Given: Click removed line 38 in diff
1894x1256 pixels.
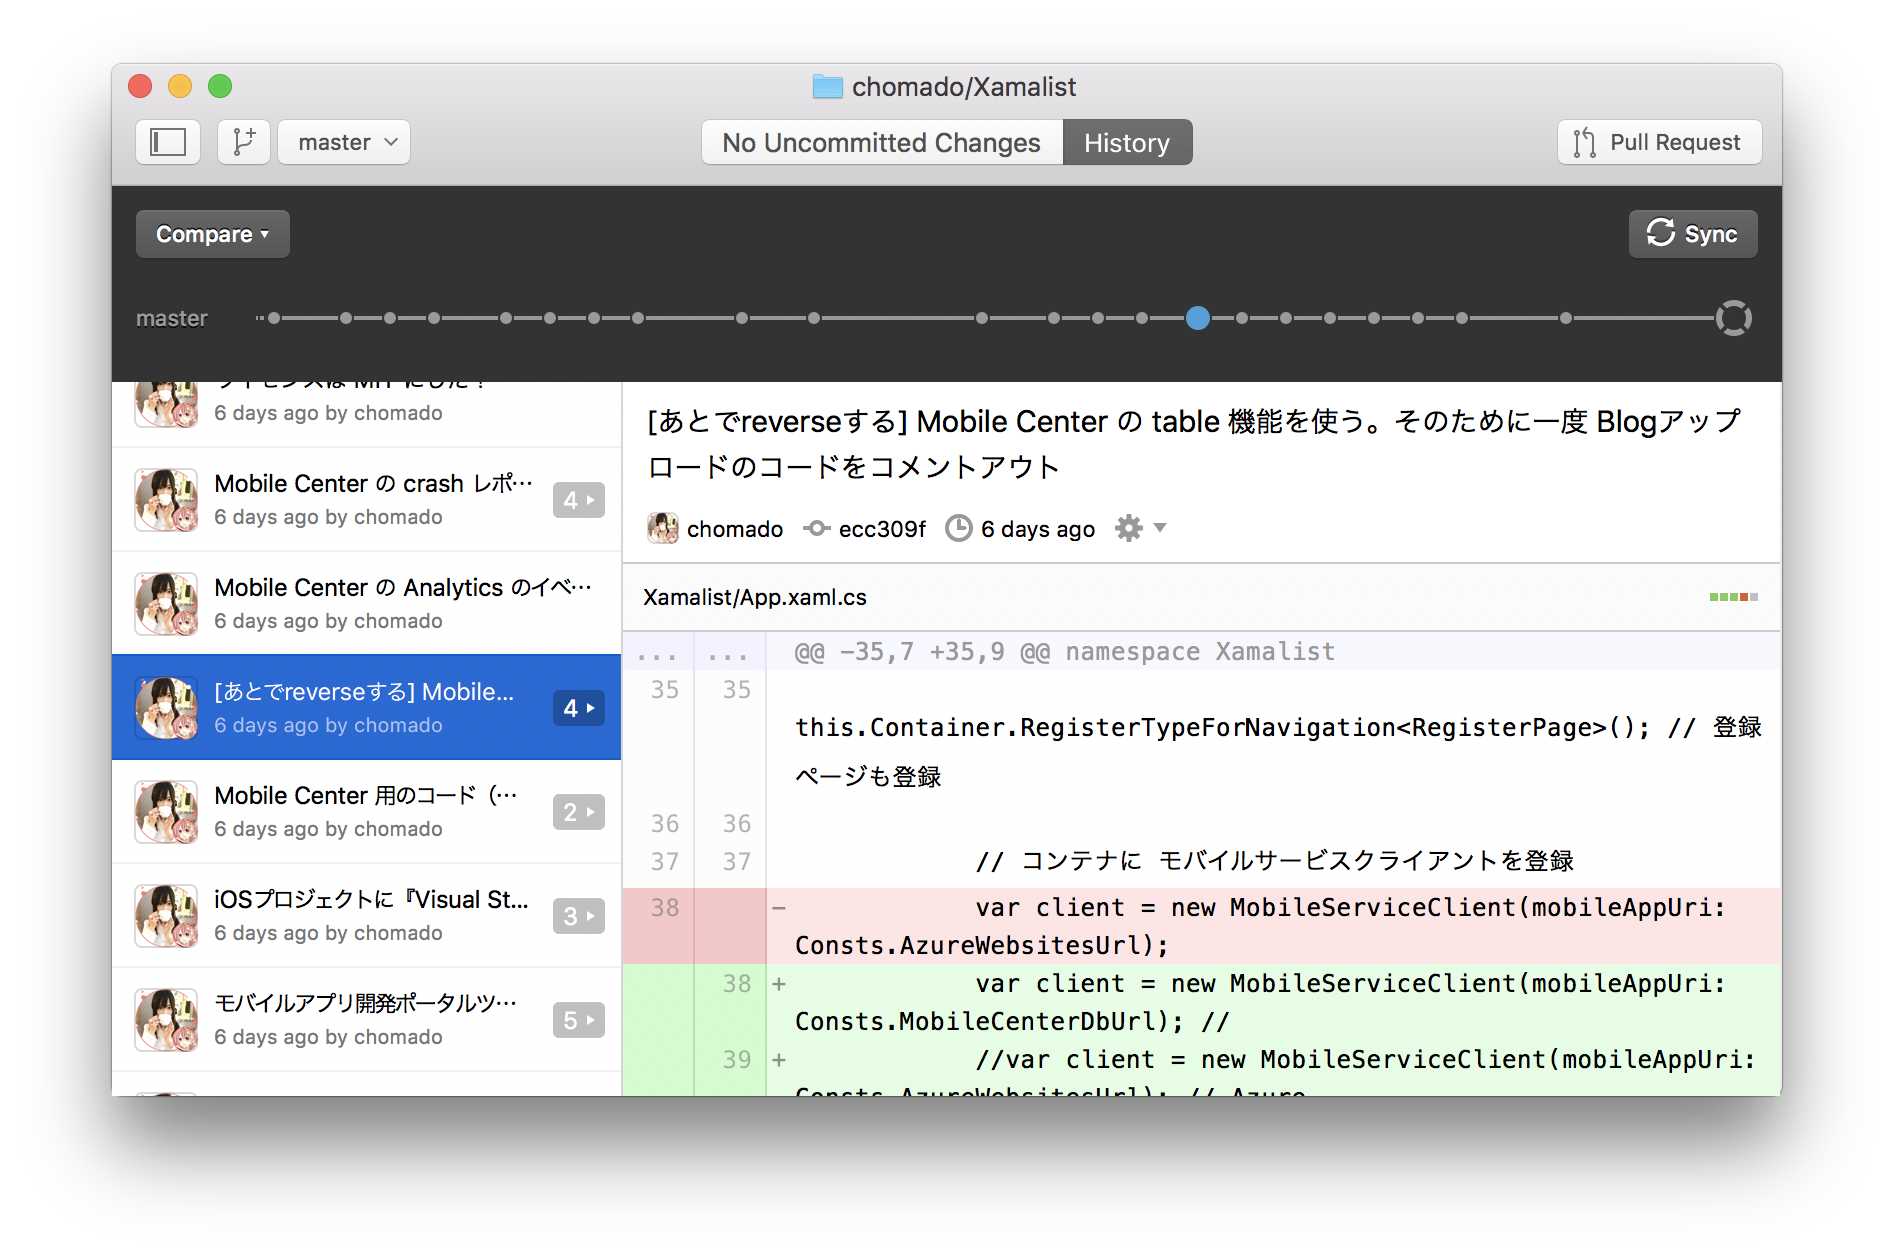Looking at the screenshot, I should click(1201, 926).
